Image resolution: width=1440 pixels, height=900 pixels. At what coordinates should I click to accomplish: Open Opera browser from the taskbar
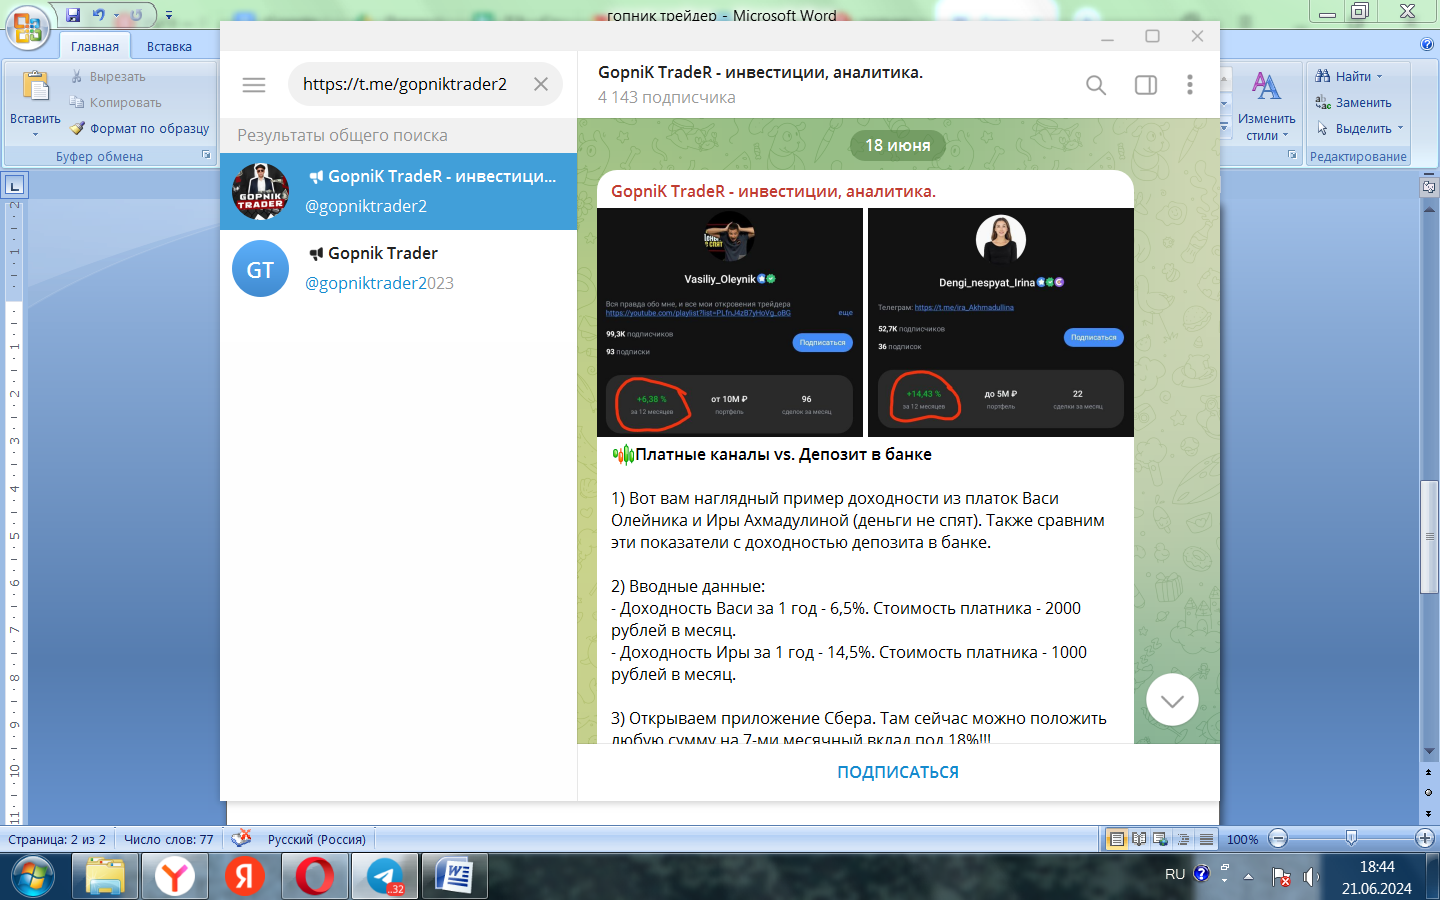pos(315,877)
